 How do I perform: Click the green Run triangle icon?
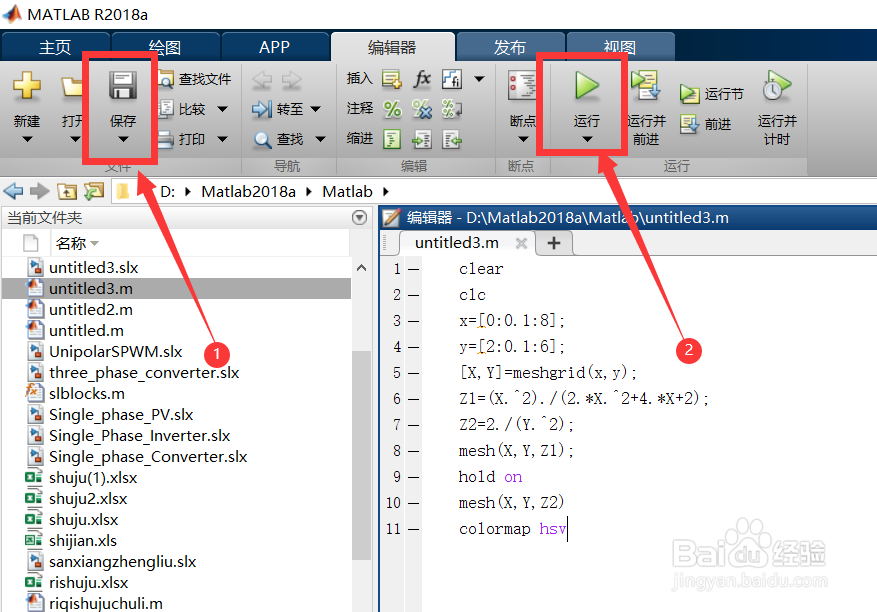pos(587,86)
